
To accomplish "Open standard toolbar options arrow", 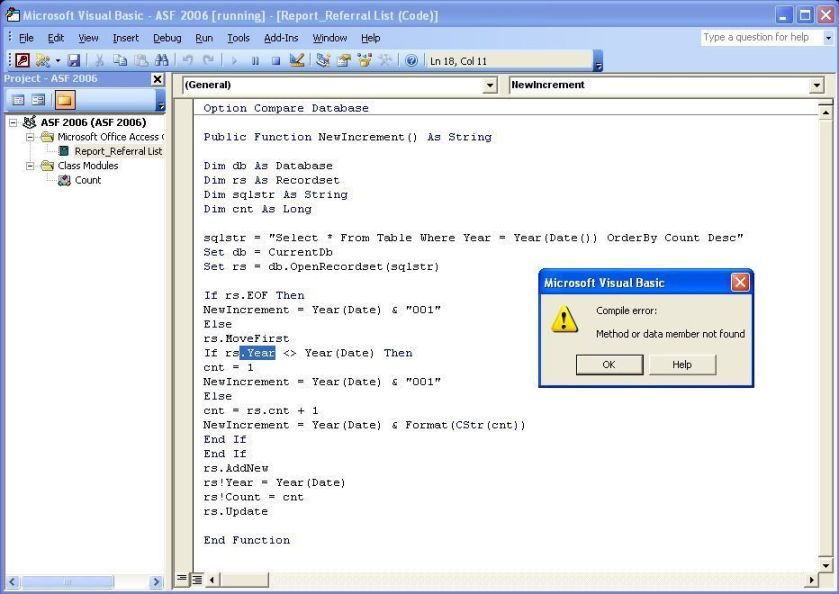I will point(598,61).
